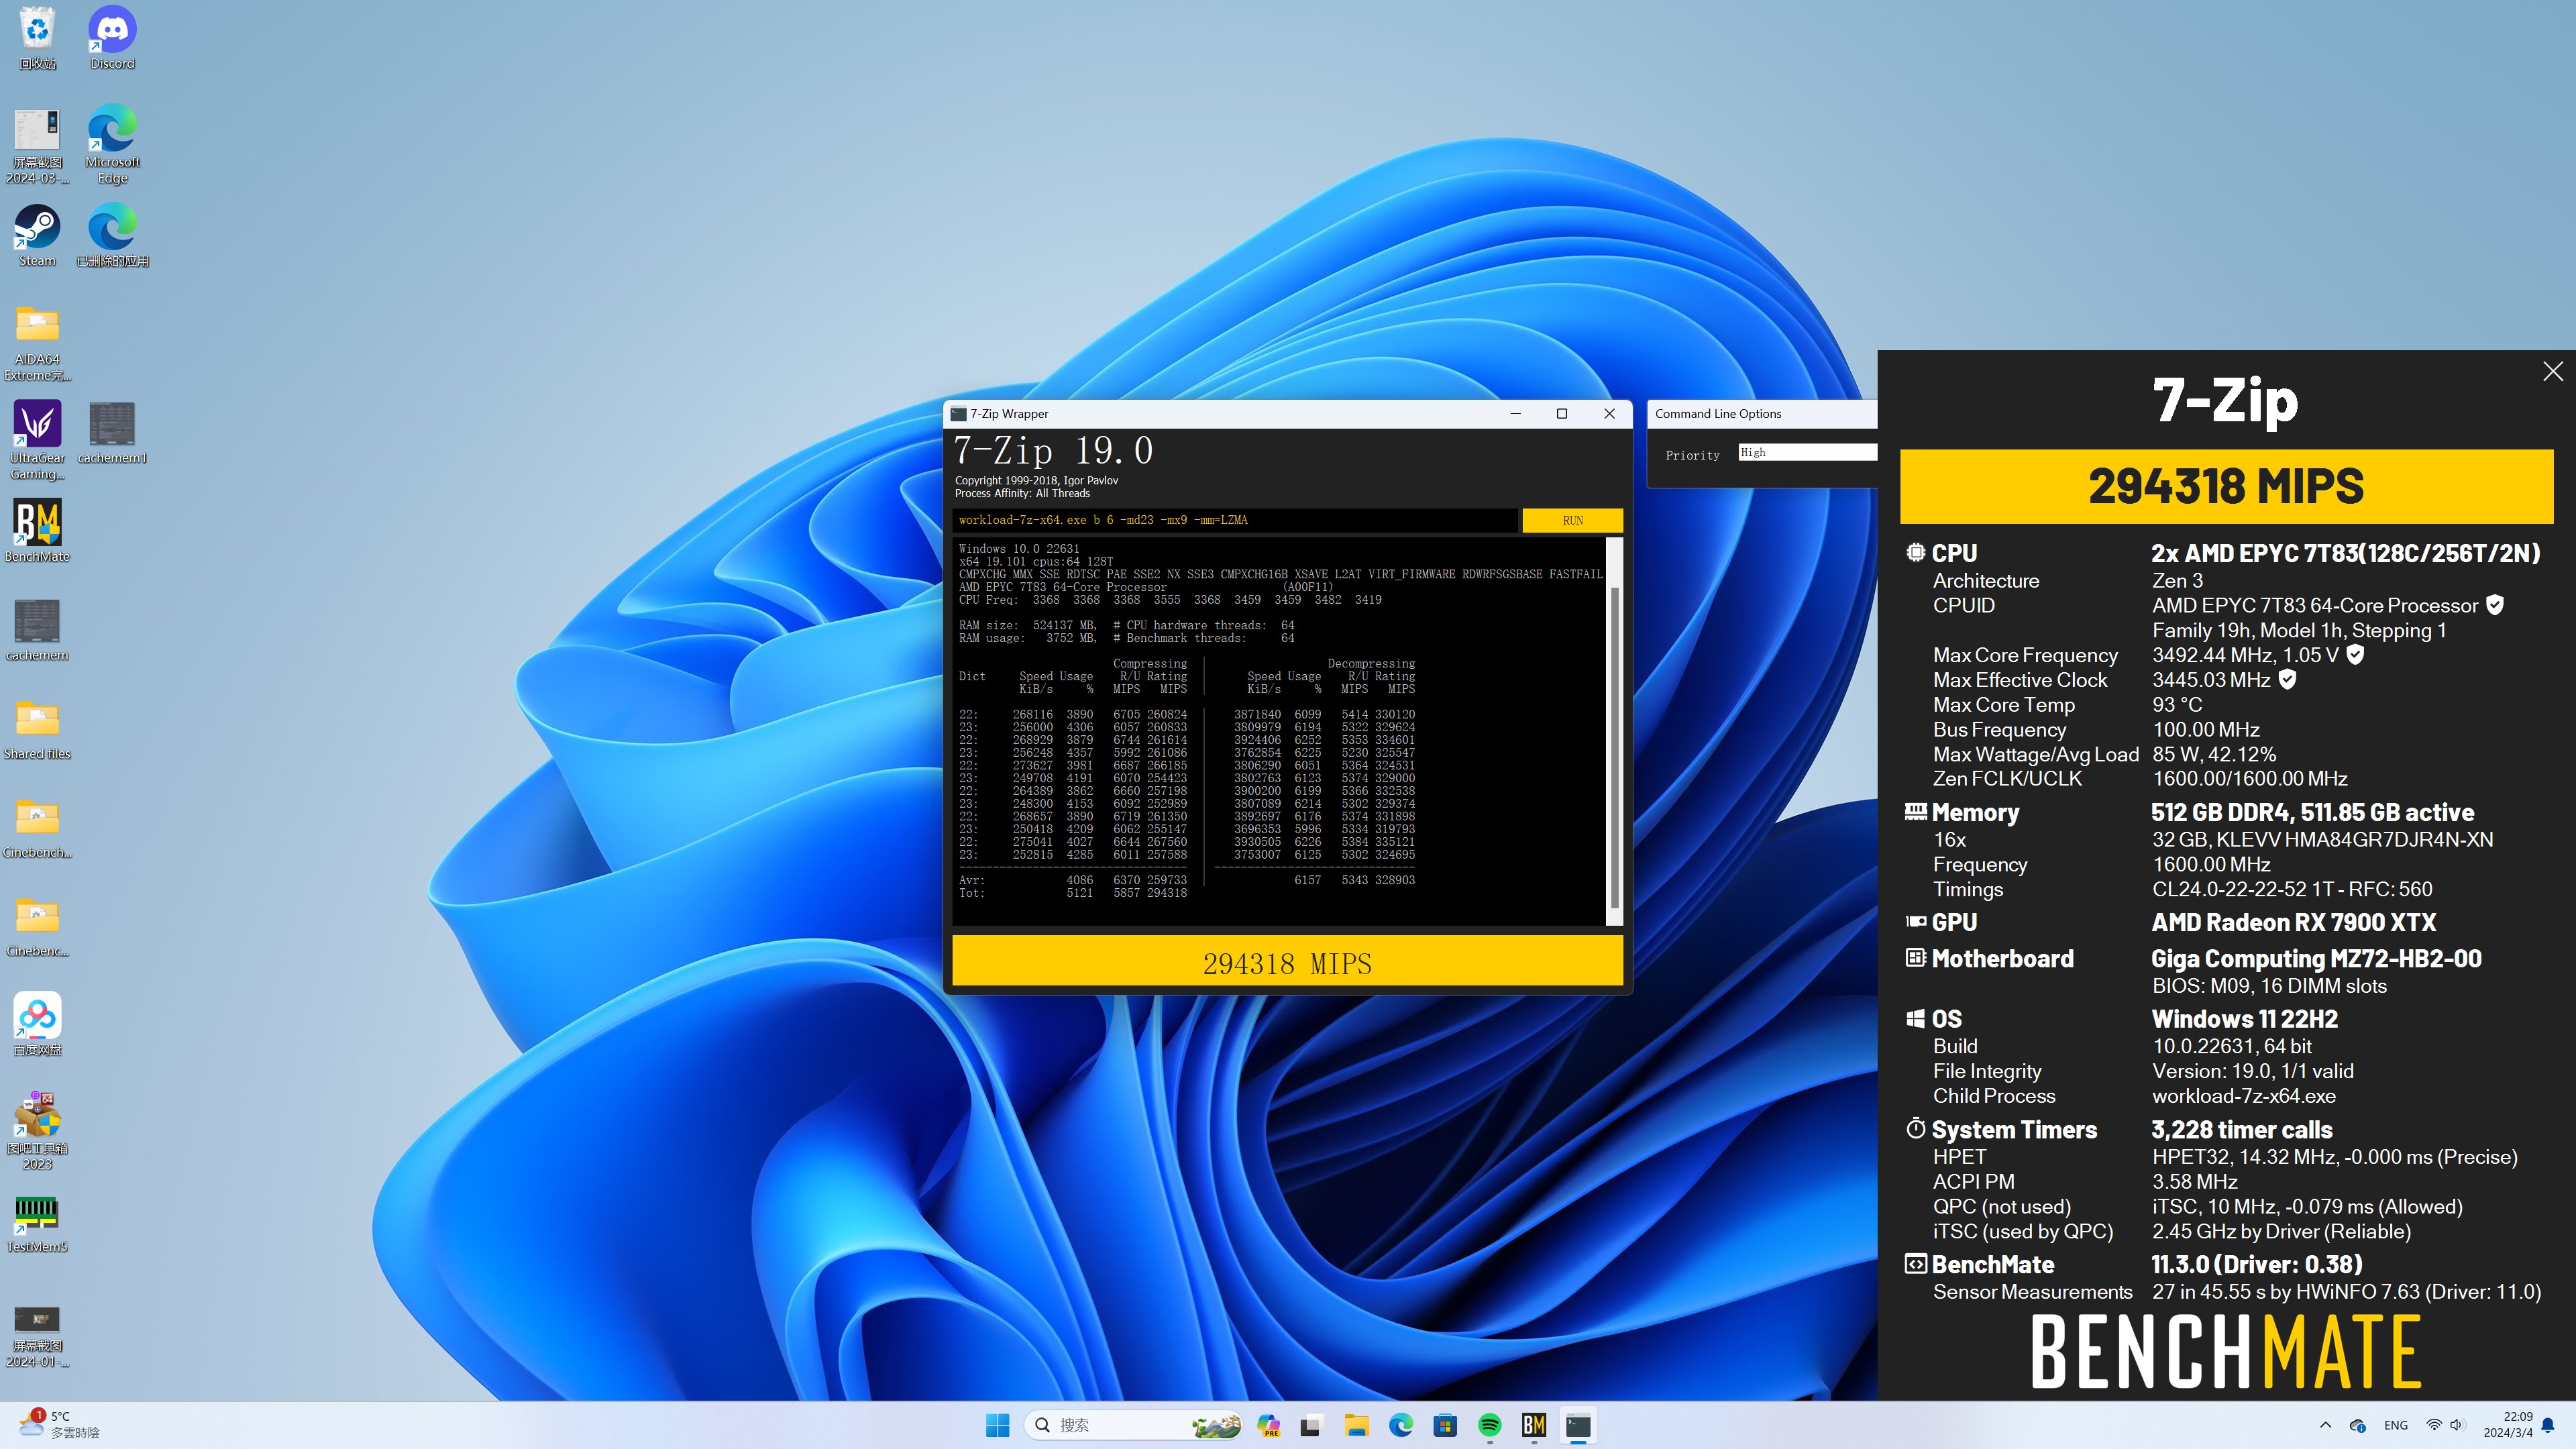
Task: Close the BenchMate 7-Zip result panel
Action: (x=2553, y=371)
